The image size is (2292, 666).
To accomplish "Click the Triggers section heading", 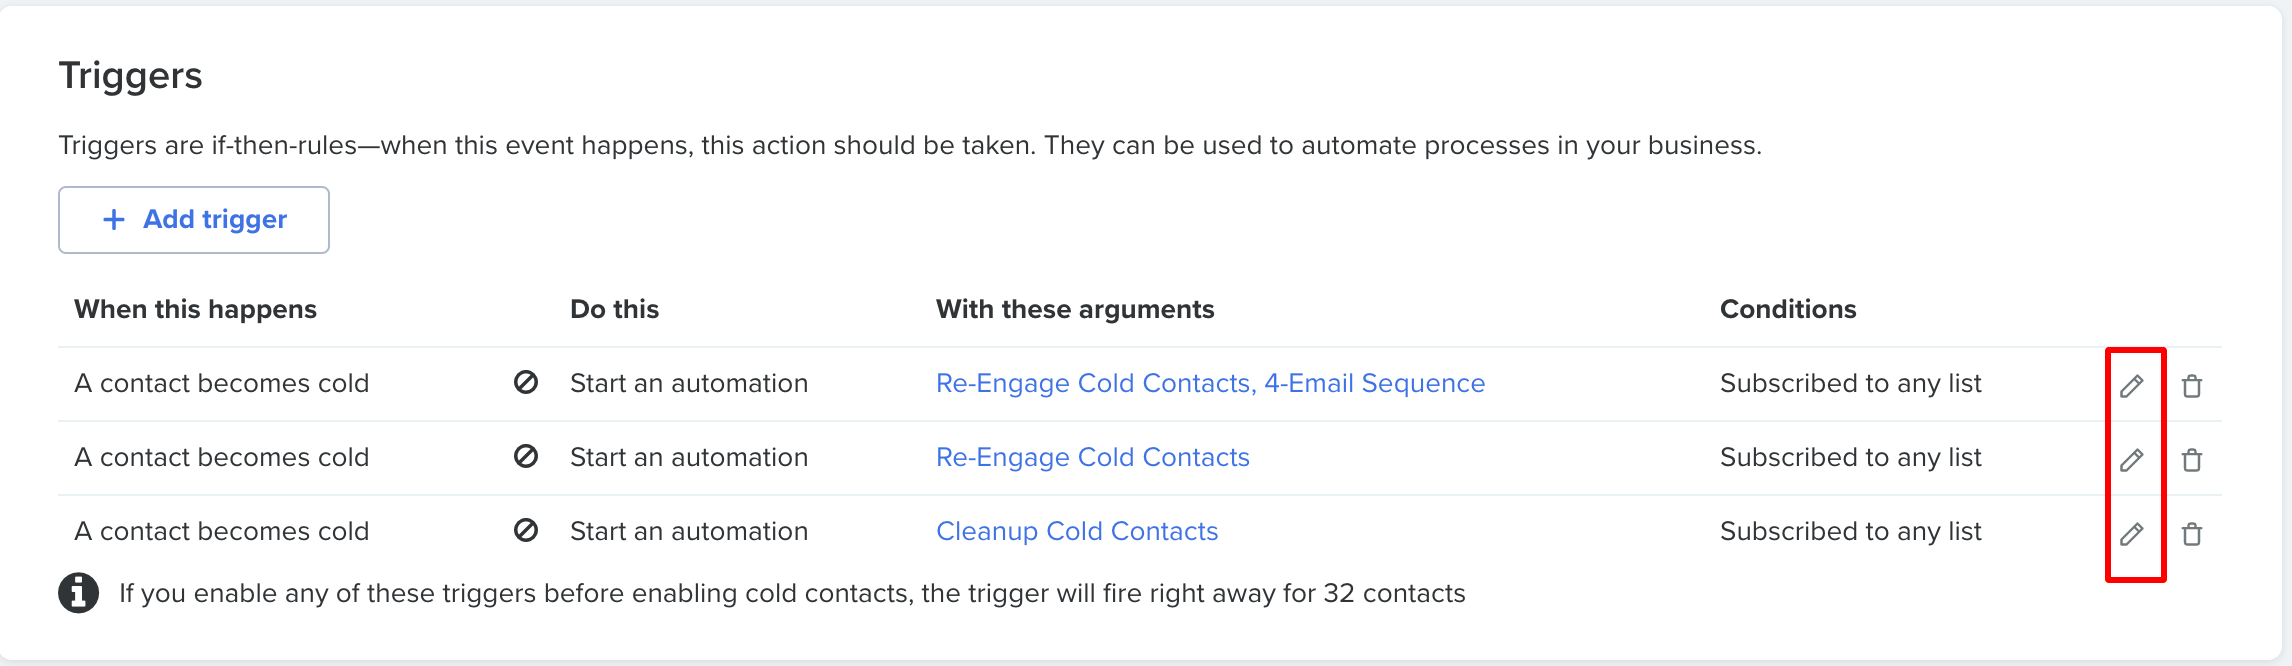I will click(130, 76).
